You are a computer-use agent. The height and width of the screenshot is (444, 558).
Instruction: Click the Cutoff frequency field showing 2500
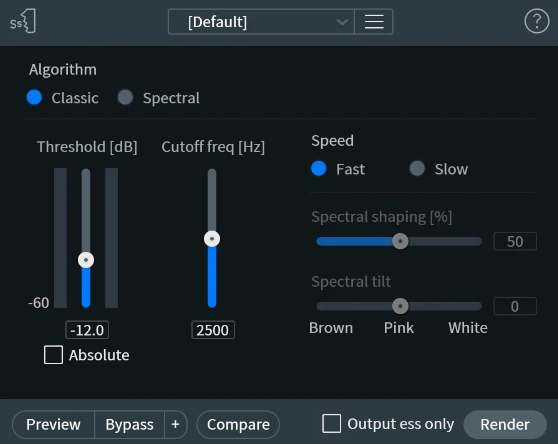point(213,330)
